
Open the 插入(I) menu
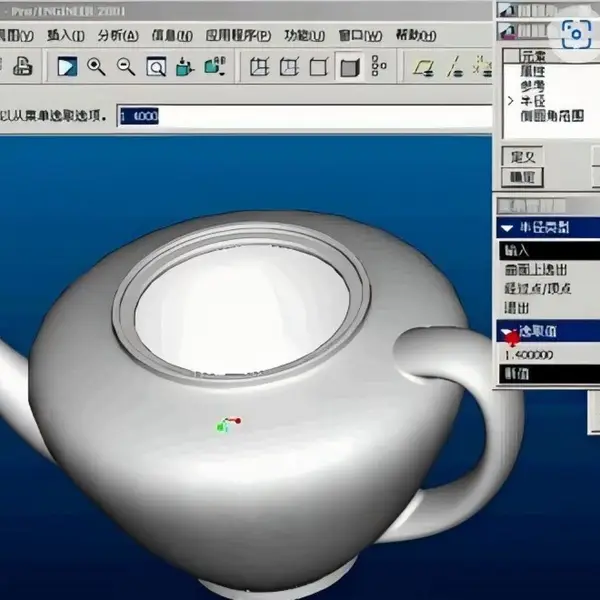click(66, 36)
